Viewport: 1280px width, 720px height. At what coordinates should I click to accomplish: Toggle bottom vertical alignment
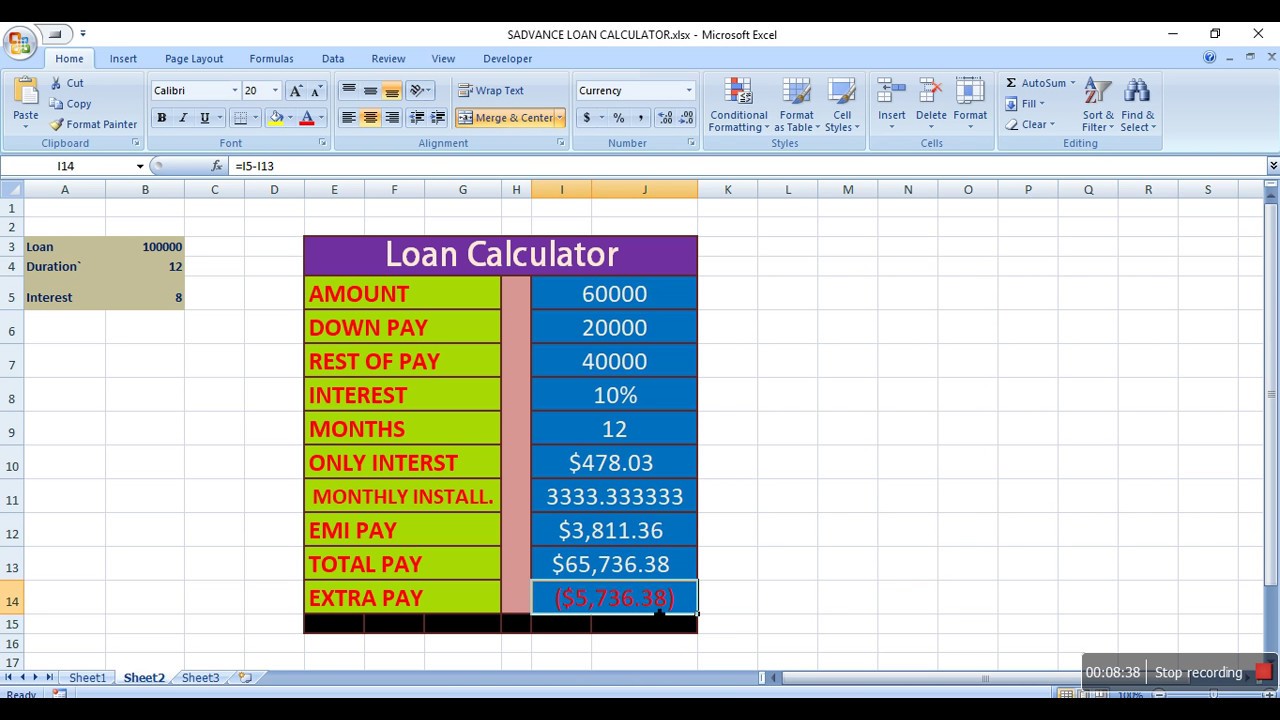click(x=391, y=91)
